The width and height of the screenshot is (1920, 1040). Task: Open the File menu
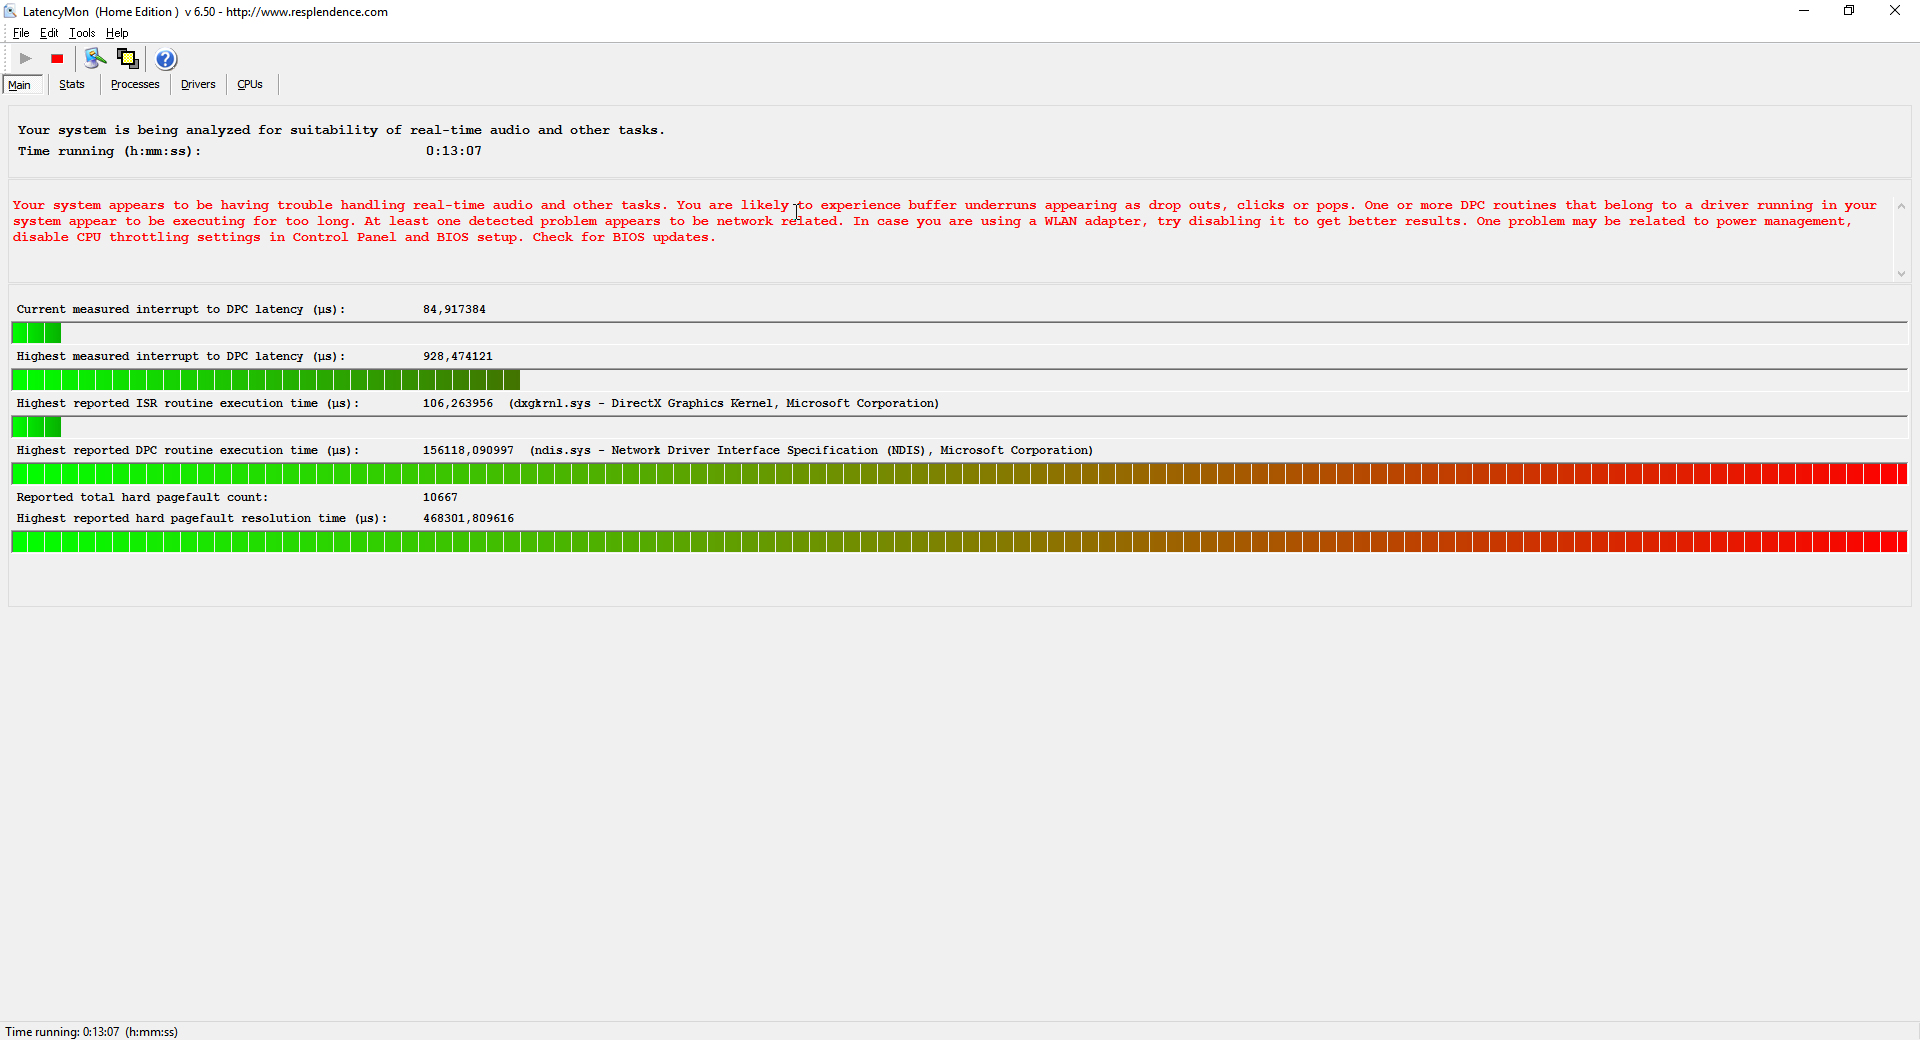(x=21, y=33)
